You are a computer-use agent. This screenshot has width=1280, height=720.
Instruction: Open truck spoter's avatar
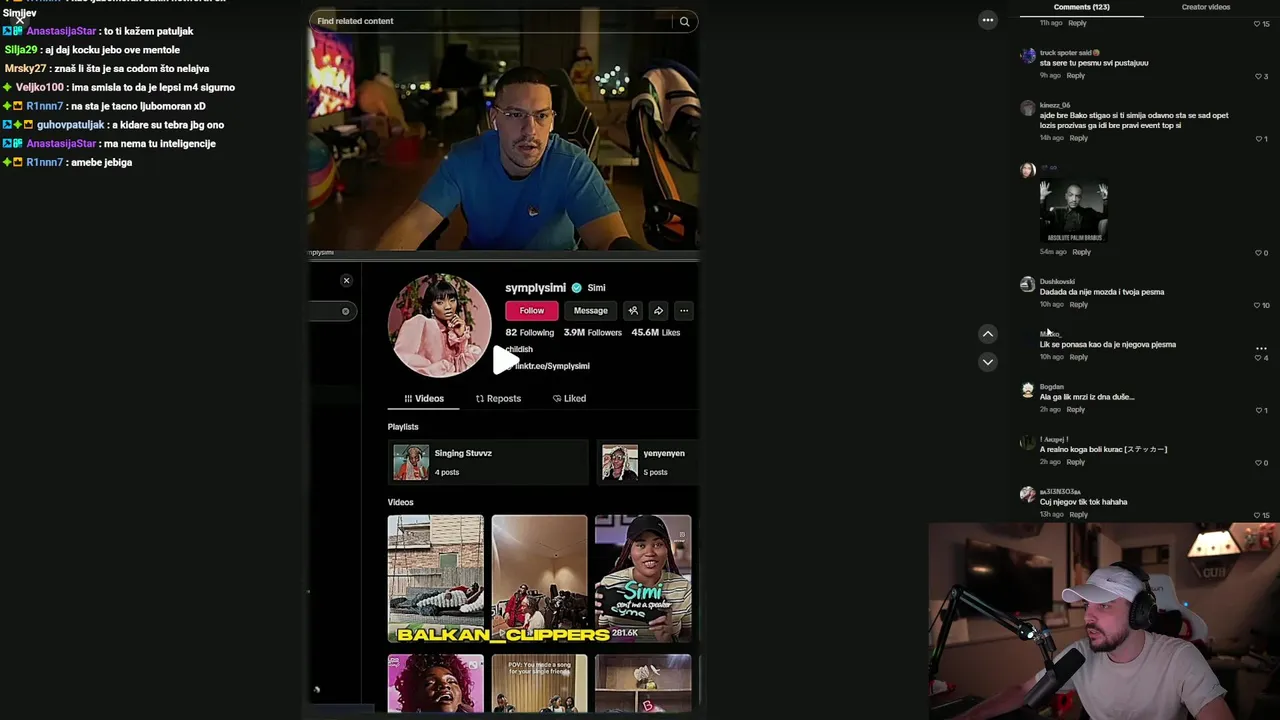click(1027, 56)
